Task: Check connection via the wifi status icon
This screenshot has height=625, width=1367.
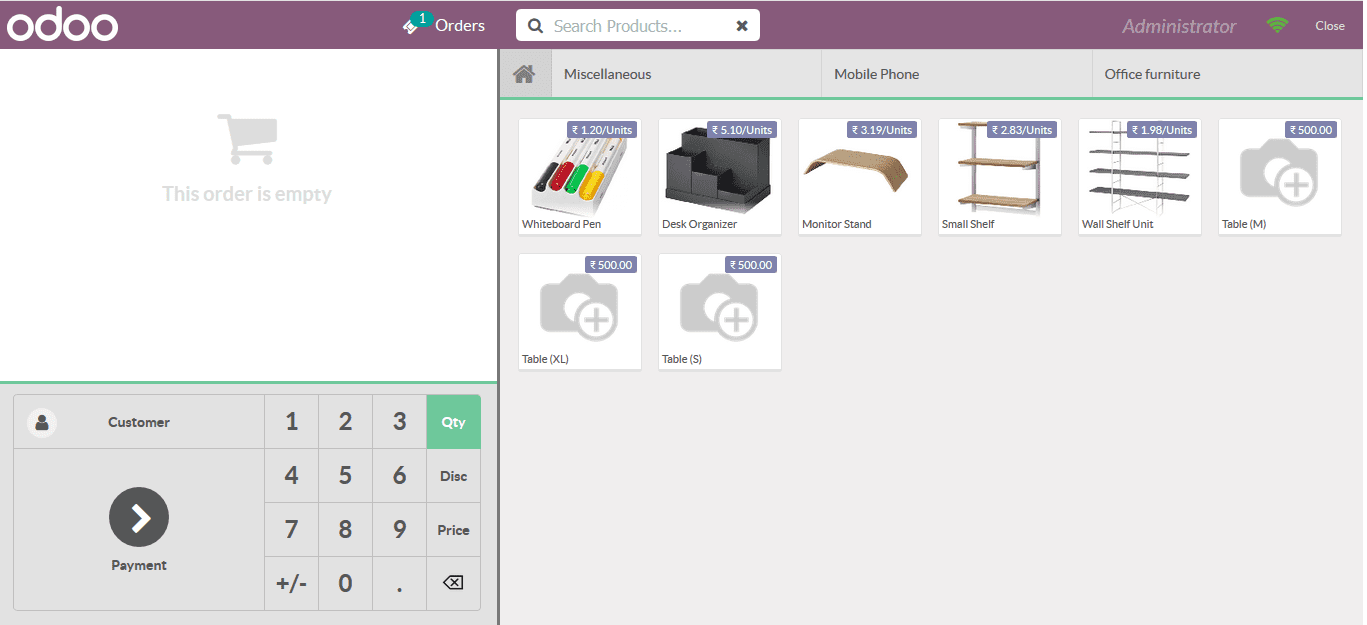Action: point(1277,24)
